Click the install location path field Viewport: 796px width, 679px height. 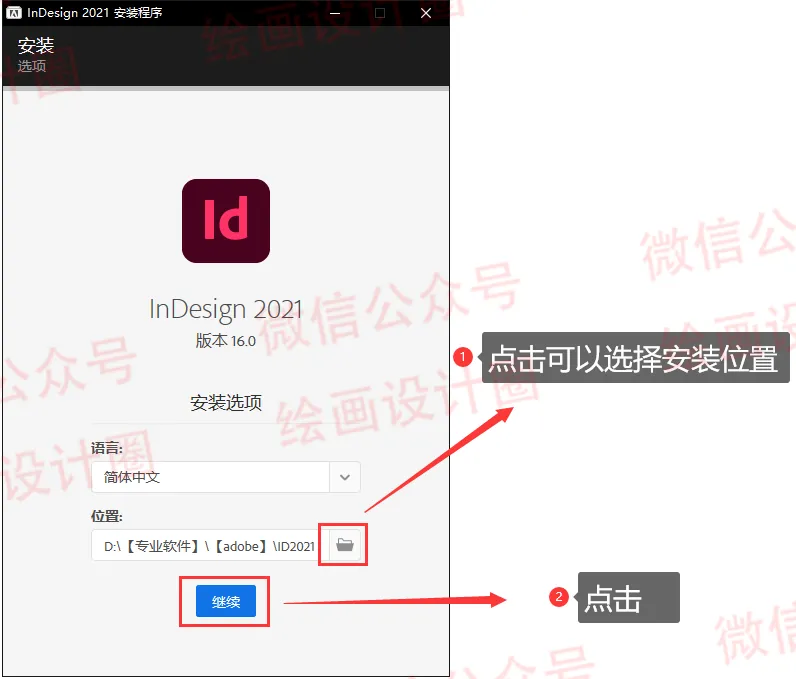(x=210, y=546)
